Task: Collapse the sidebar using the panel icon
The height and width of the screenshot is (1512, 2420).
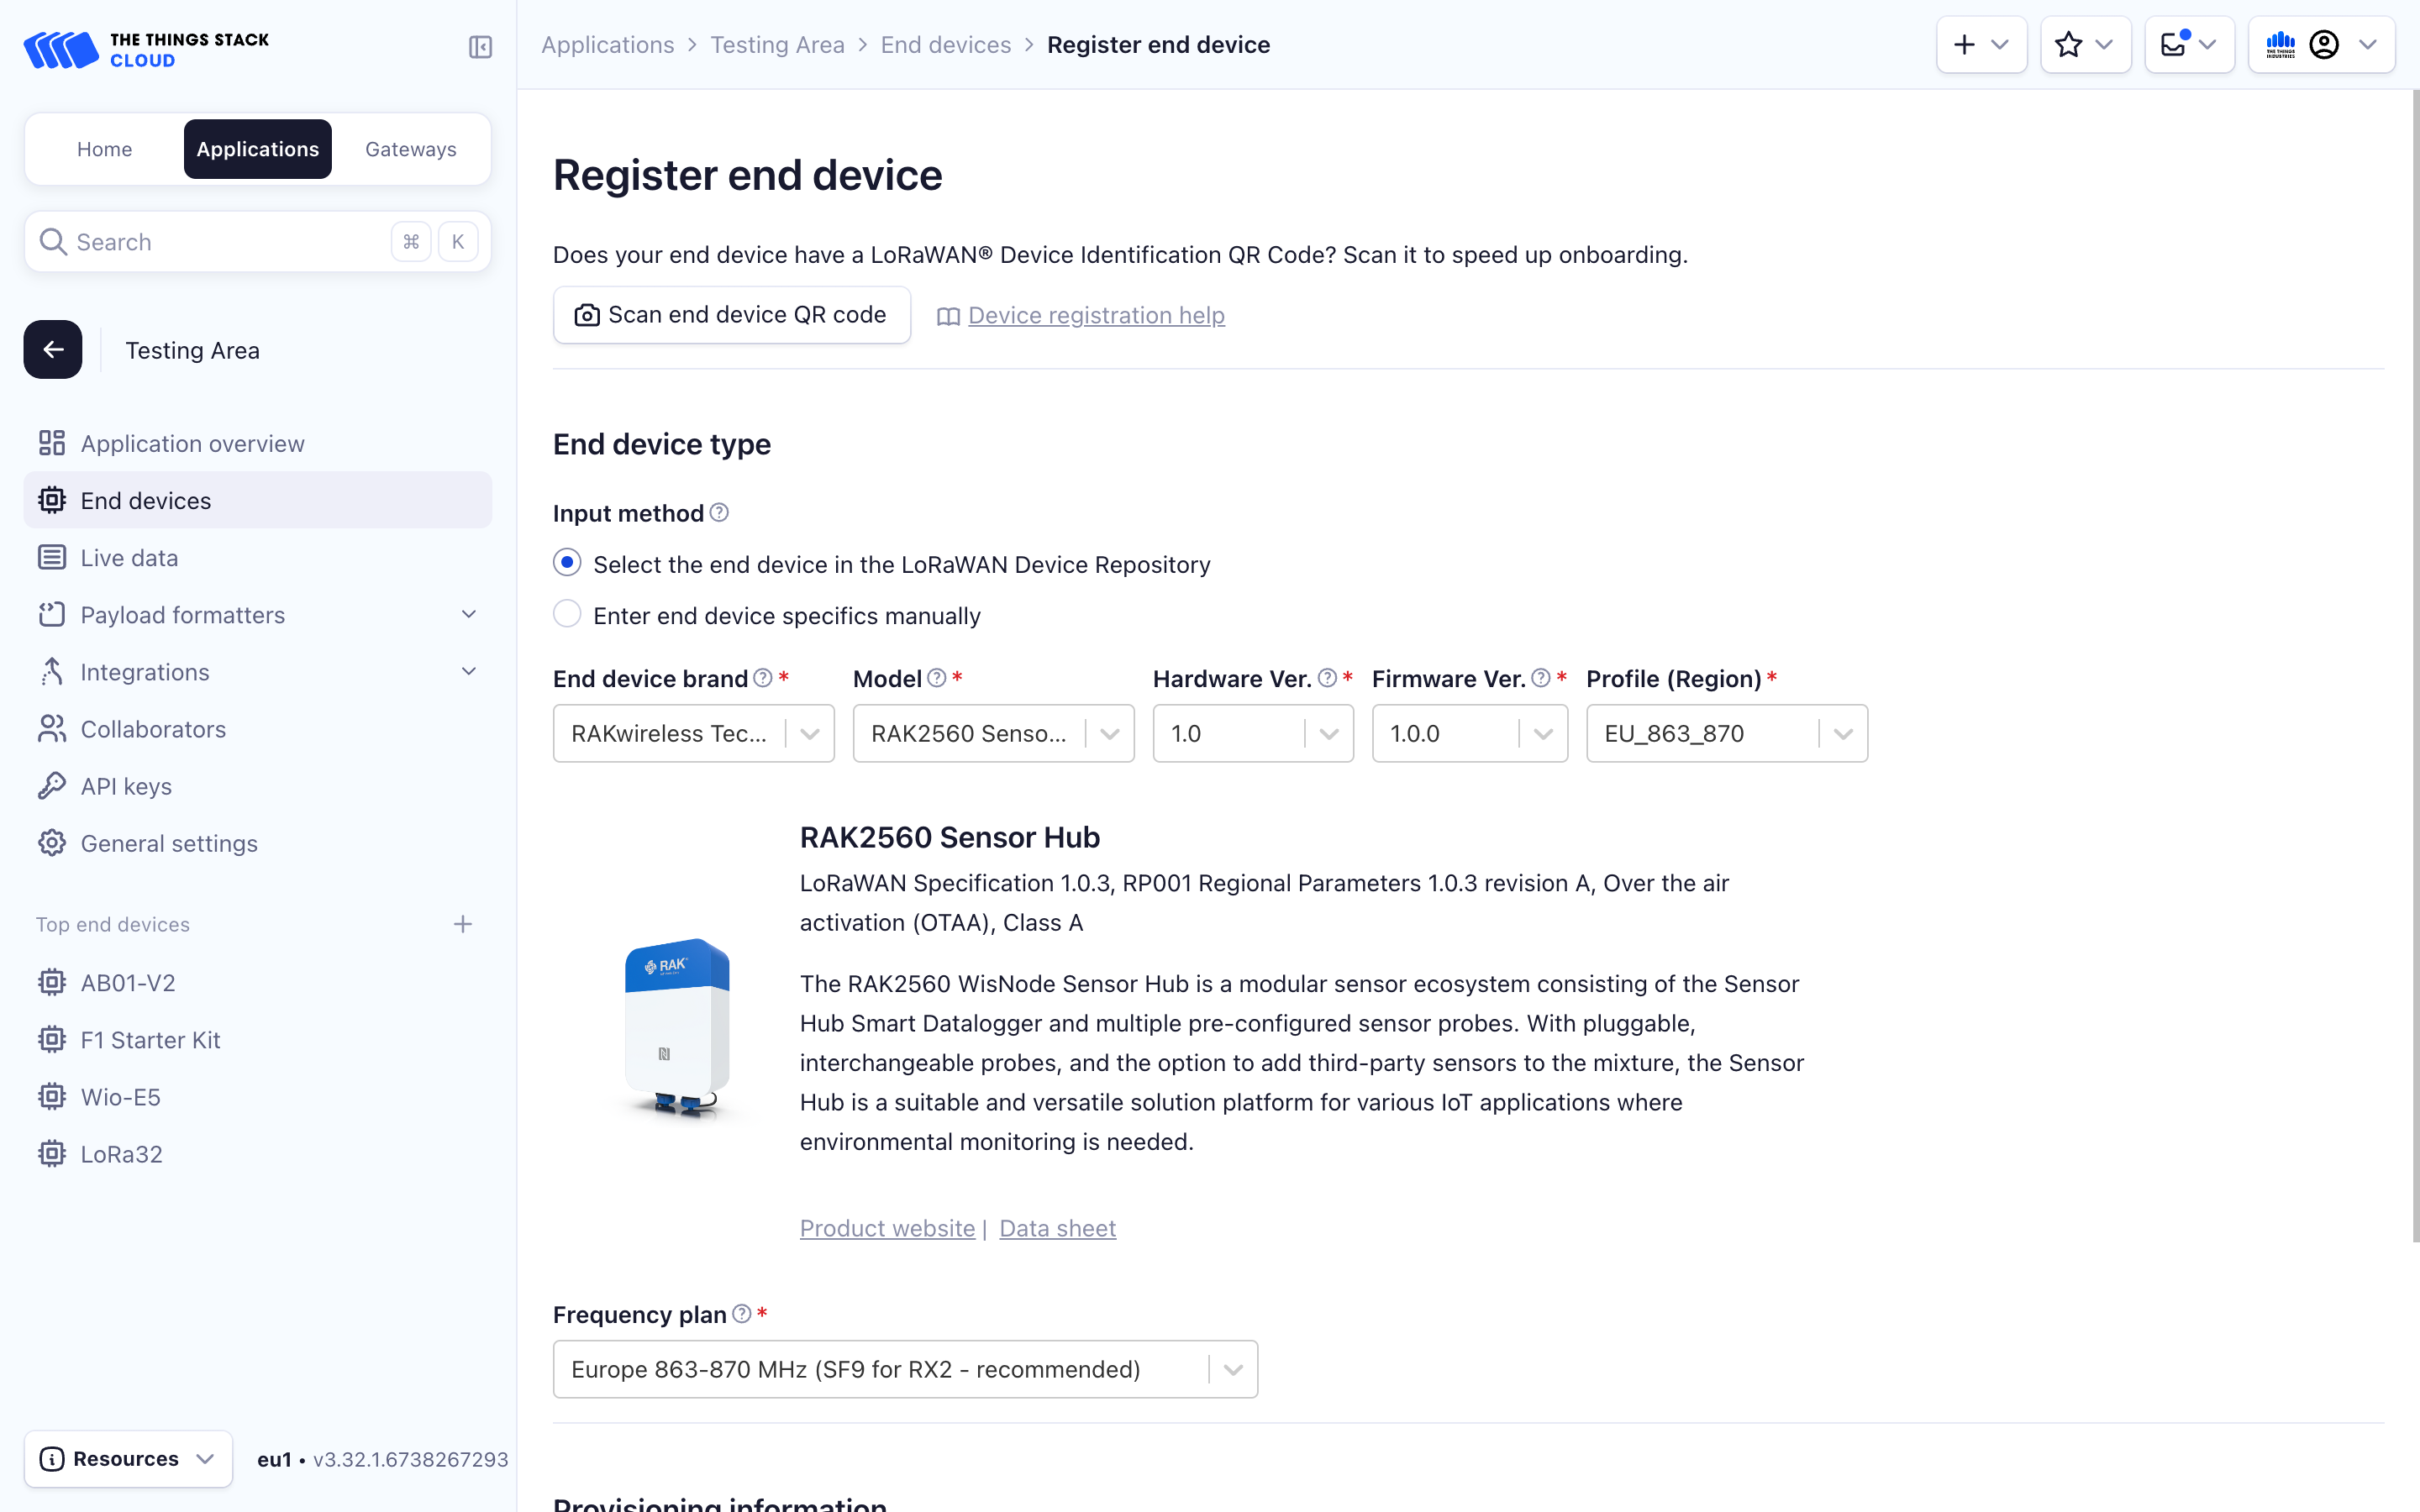Action: (x=479, y=47)
